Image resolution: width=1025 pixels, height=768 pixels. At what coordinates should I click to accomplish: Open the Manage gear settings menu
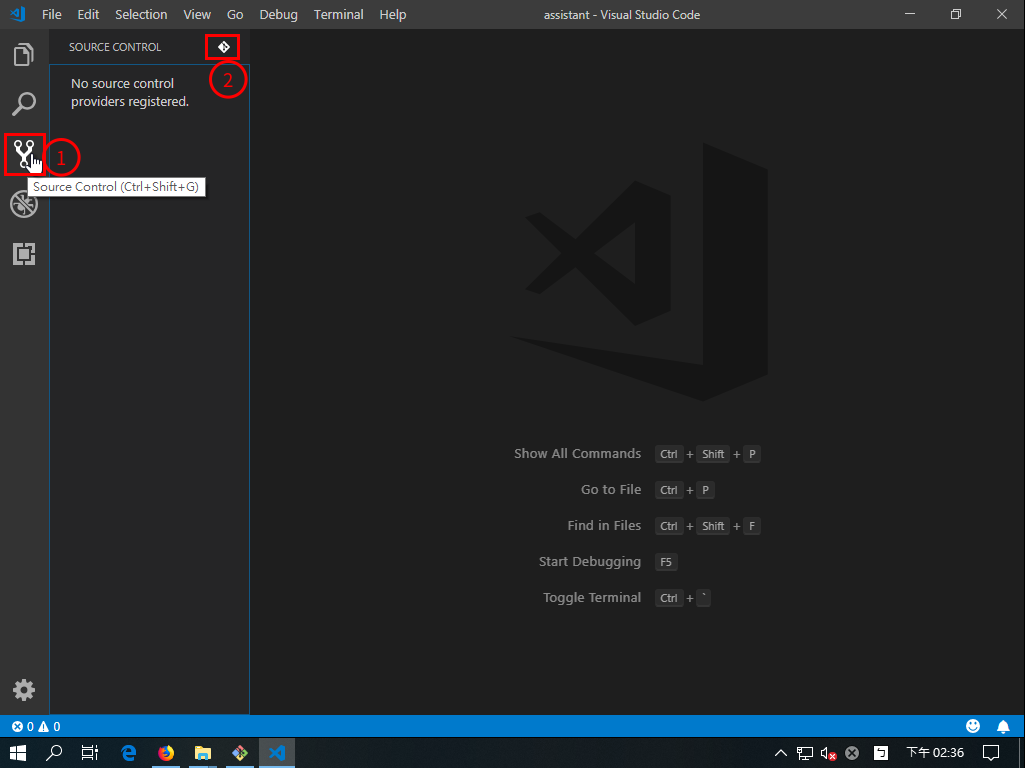[x=24, y=690]
